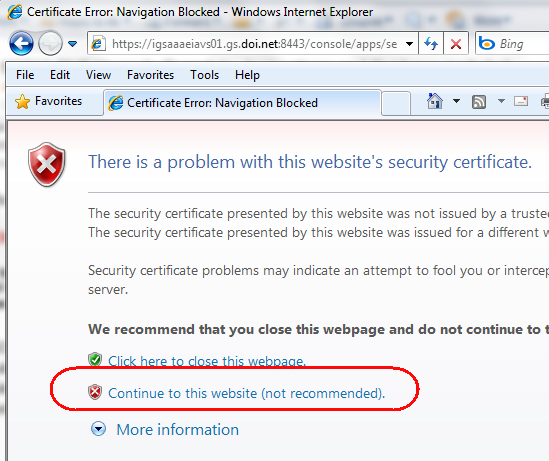This screenshot has height=461, width=549.
Task: Click the Bing search box
Action: click(512, 44)
